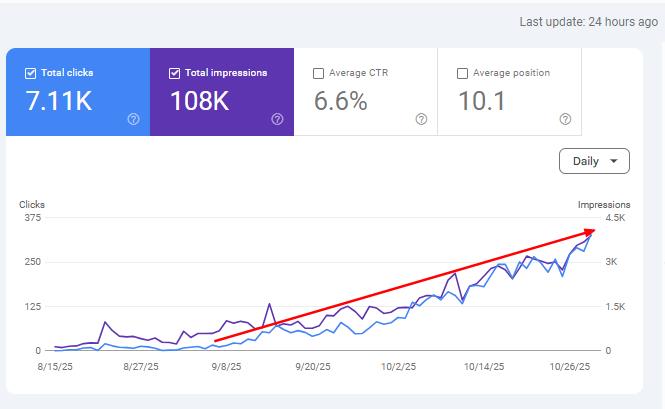Open help icon on Average position card
The height and width of the screenshot is (409, 665).
pyautogui.click(x=565, y=119)
